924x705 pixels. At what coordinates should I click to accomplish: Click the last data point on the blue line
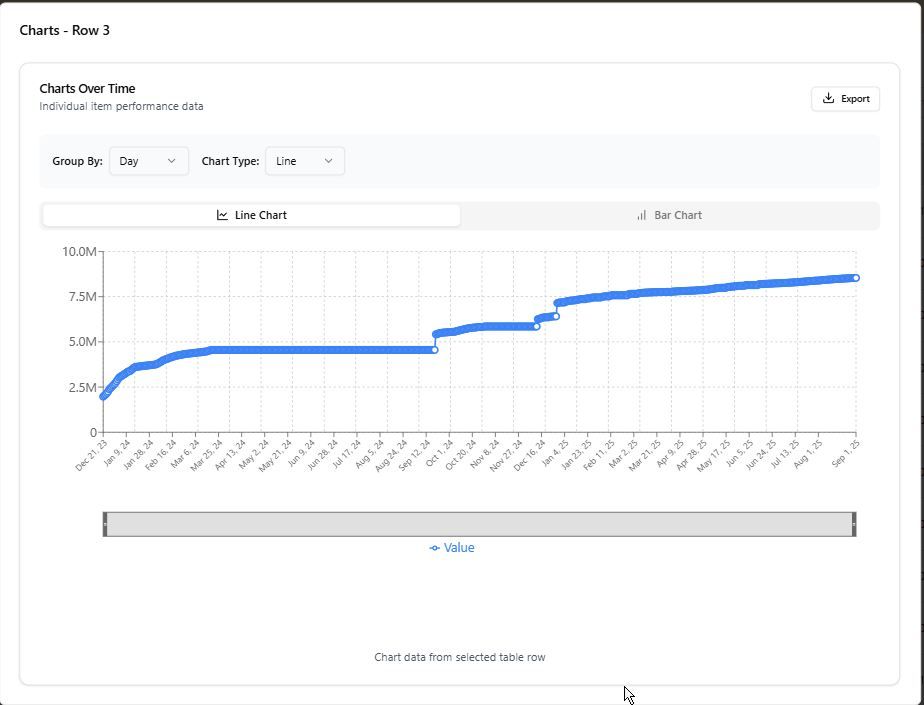point(855,277)
